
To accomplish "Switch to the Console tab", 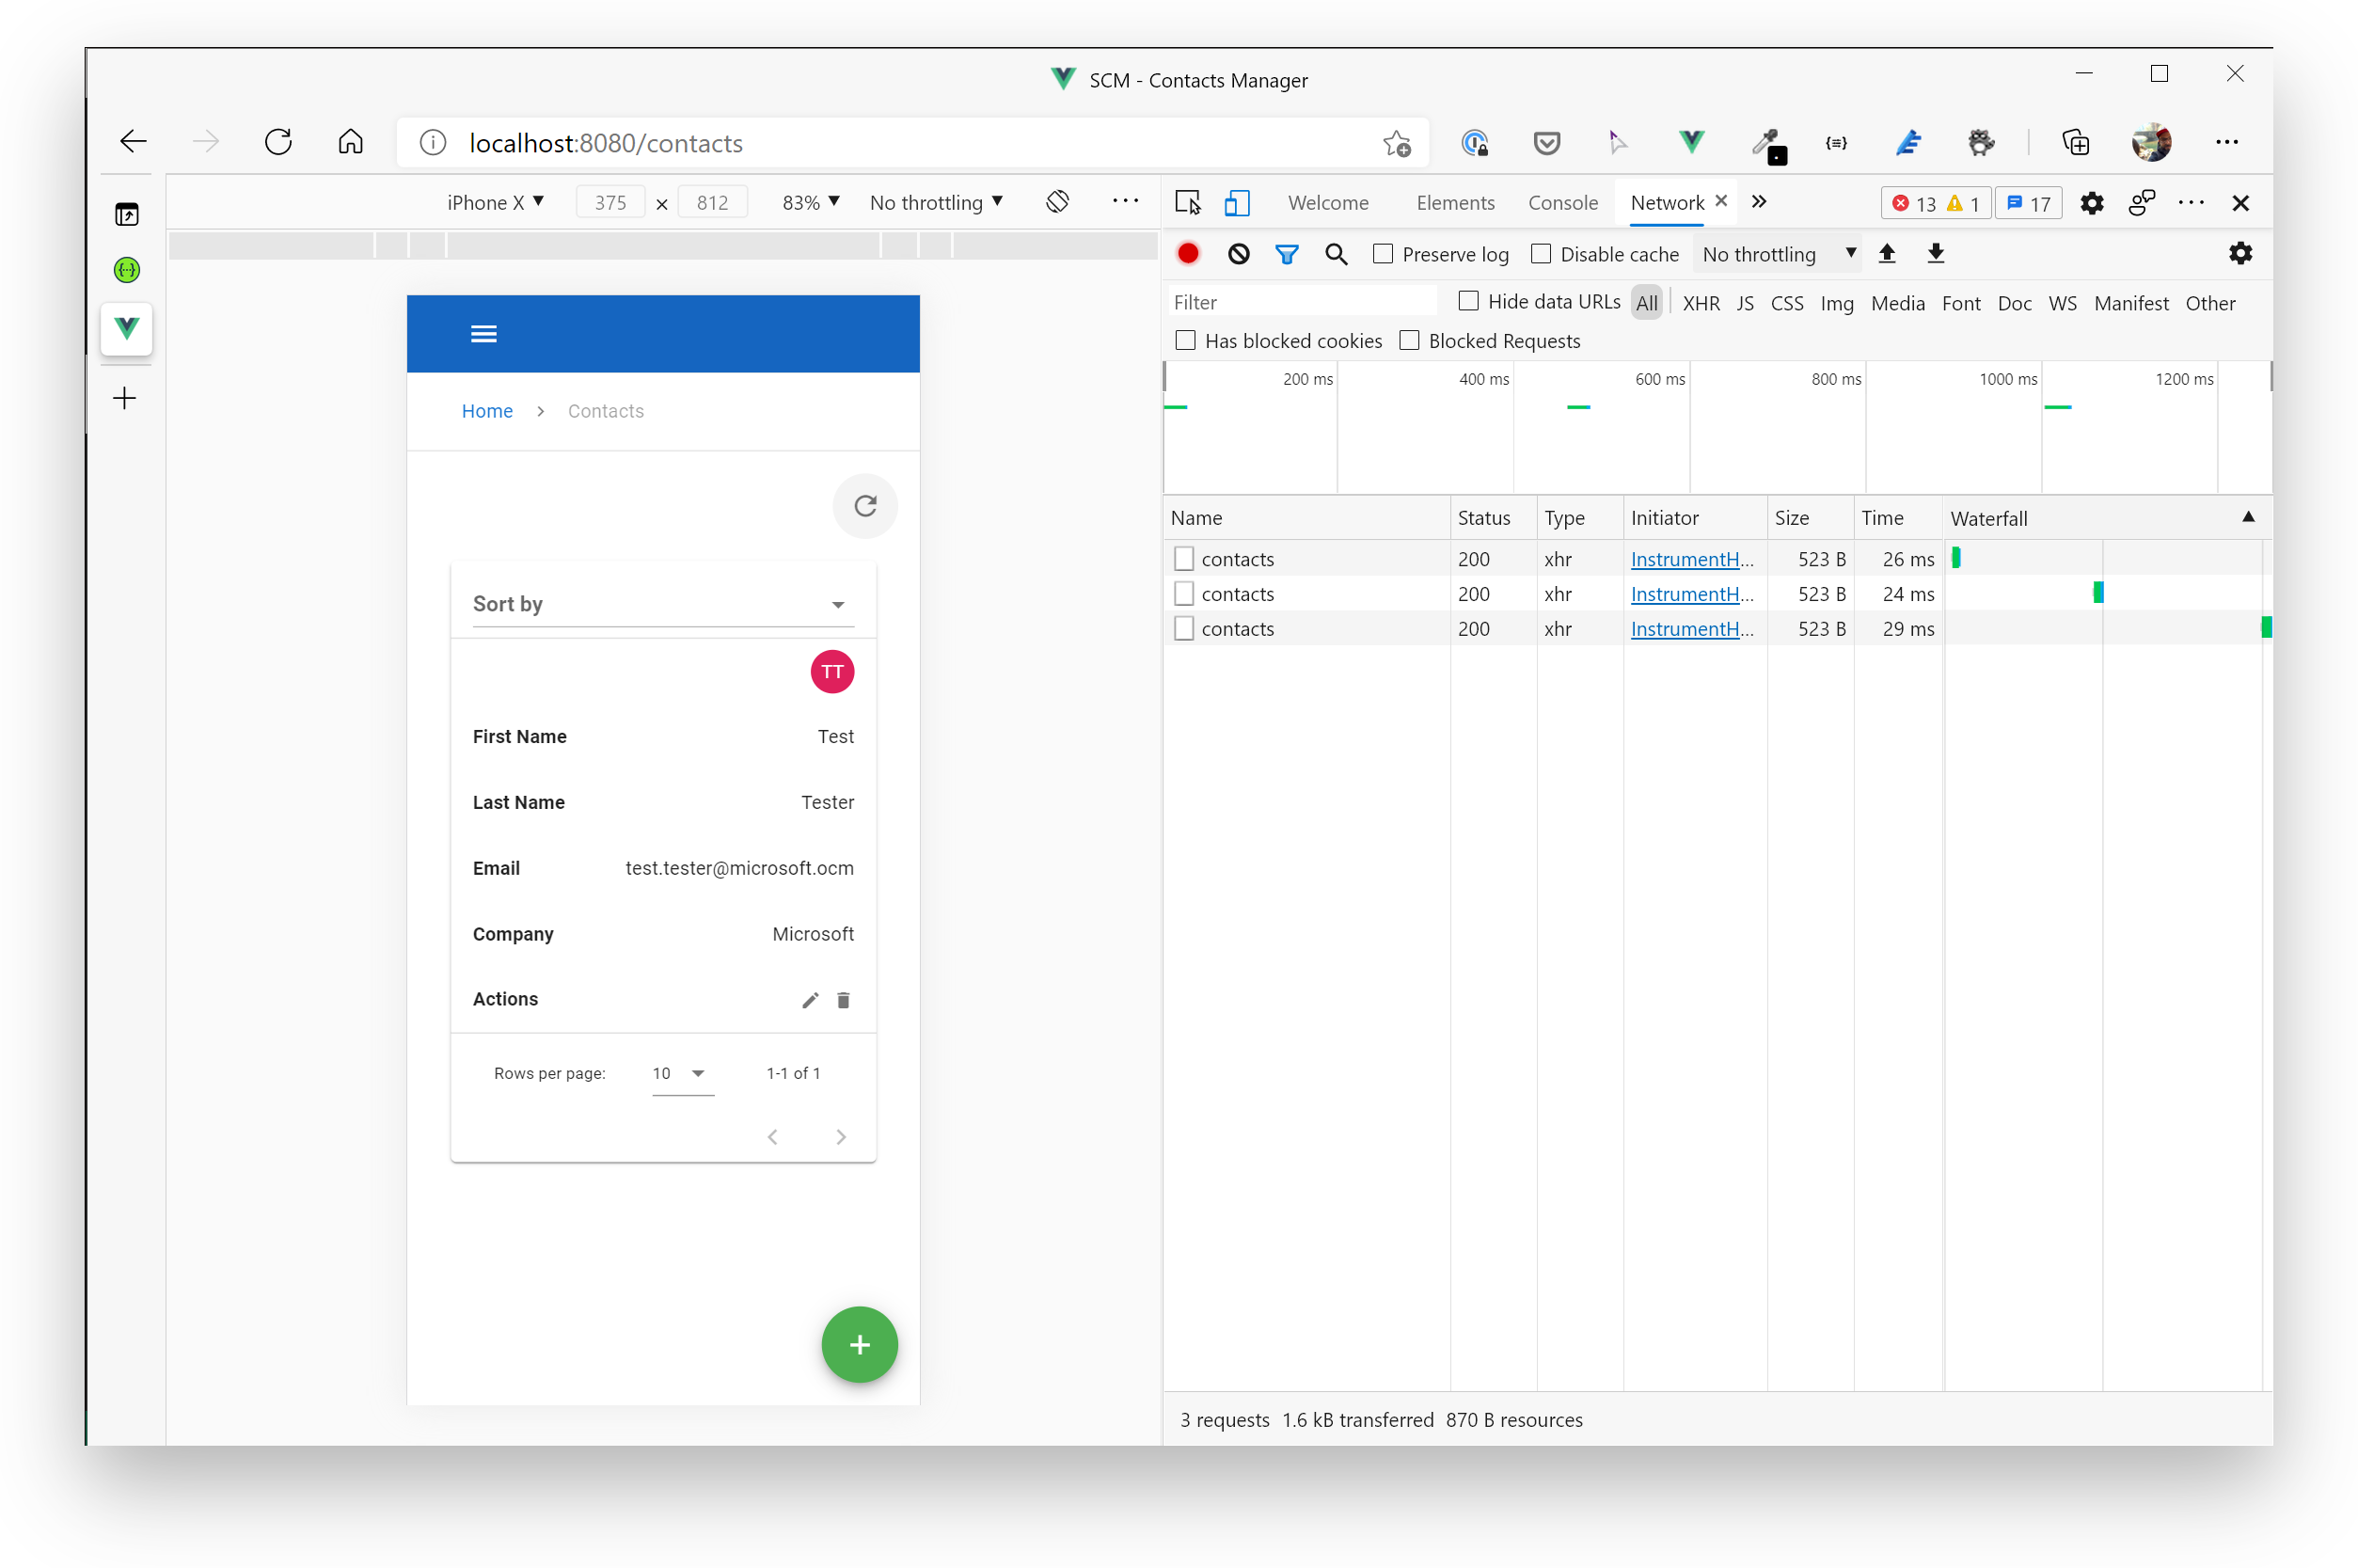I will point(1562,203).
